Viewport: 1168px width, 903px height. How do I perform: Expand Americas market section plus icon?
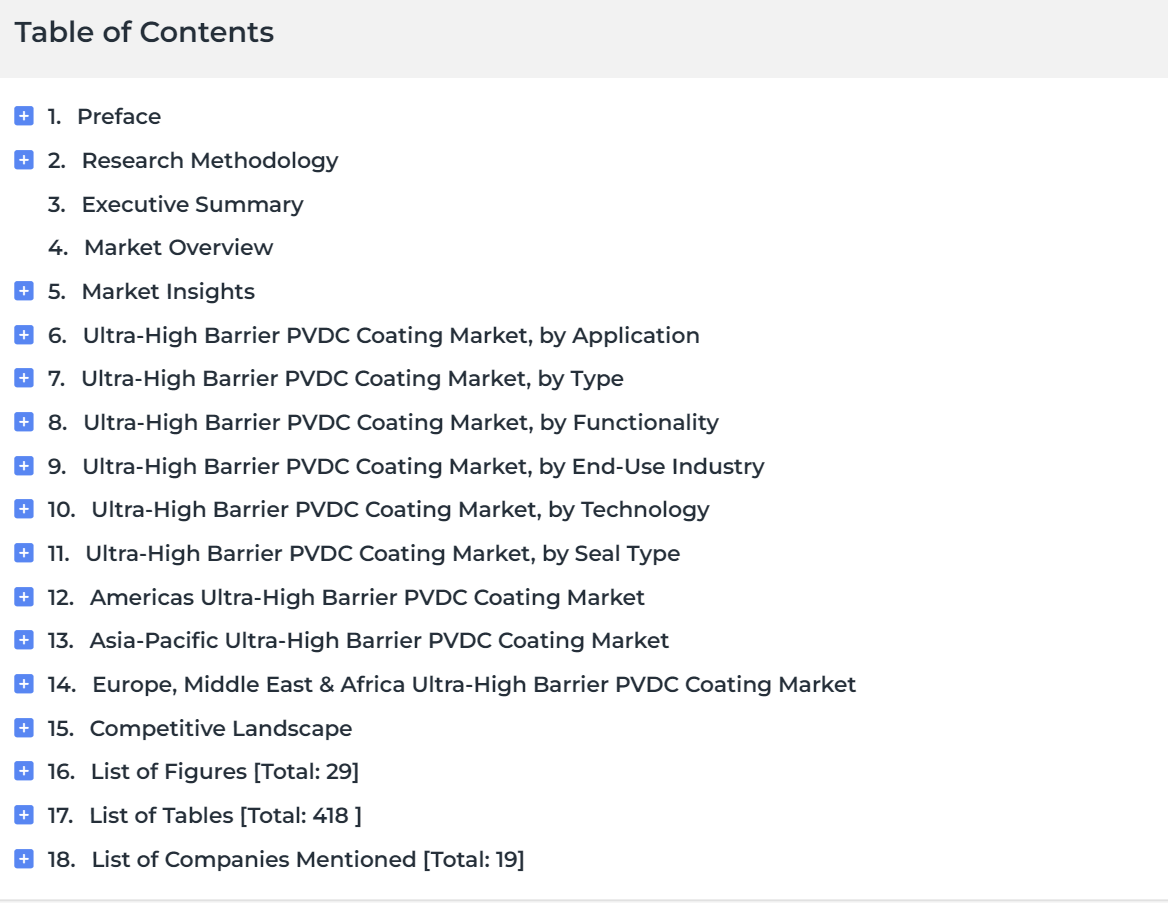pos(24,598)
